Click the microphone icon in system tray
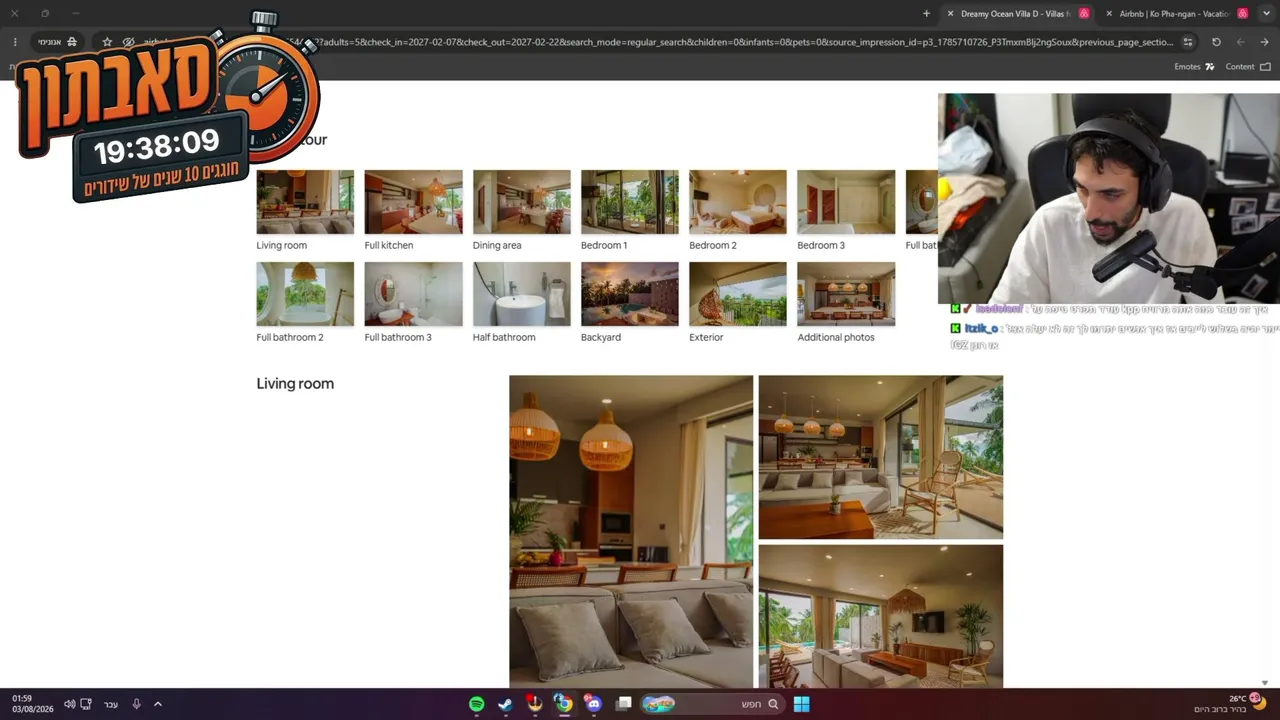 [x=137, y=704]
